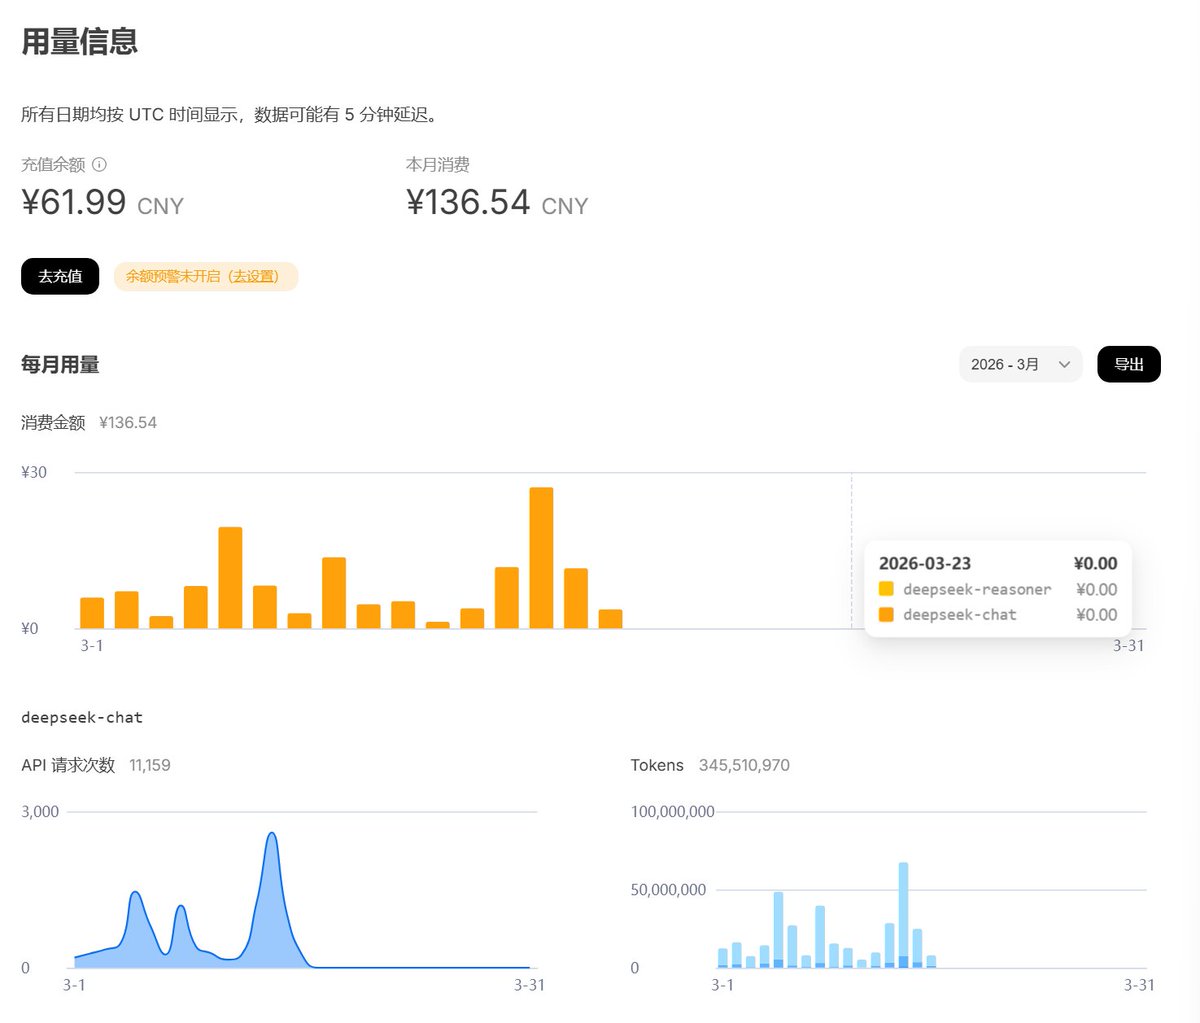The image size is (1200, 1023).
Task: Click the 用量信息 page heading
Action: coord(80,41)
